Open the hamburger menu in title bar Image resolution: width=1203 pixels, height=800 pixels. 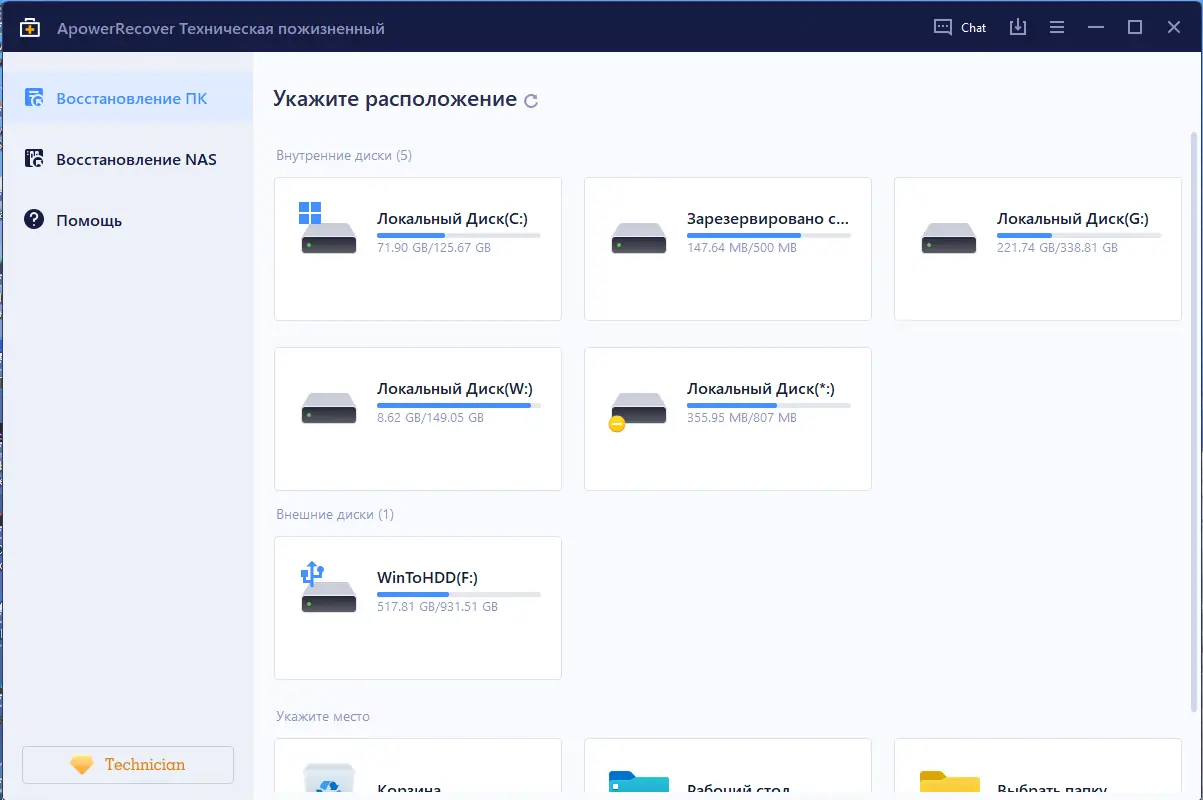[1056, 28]
